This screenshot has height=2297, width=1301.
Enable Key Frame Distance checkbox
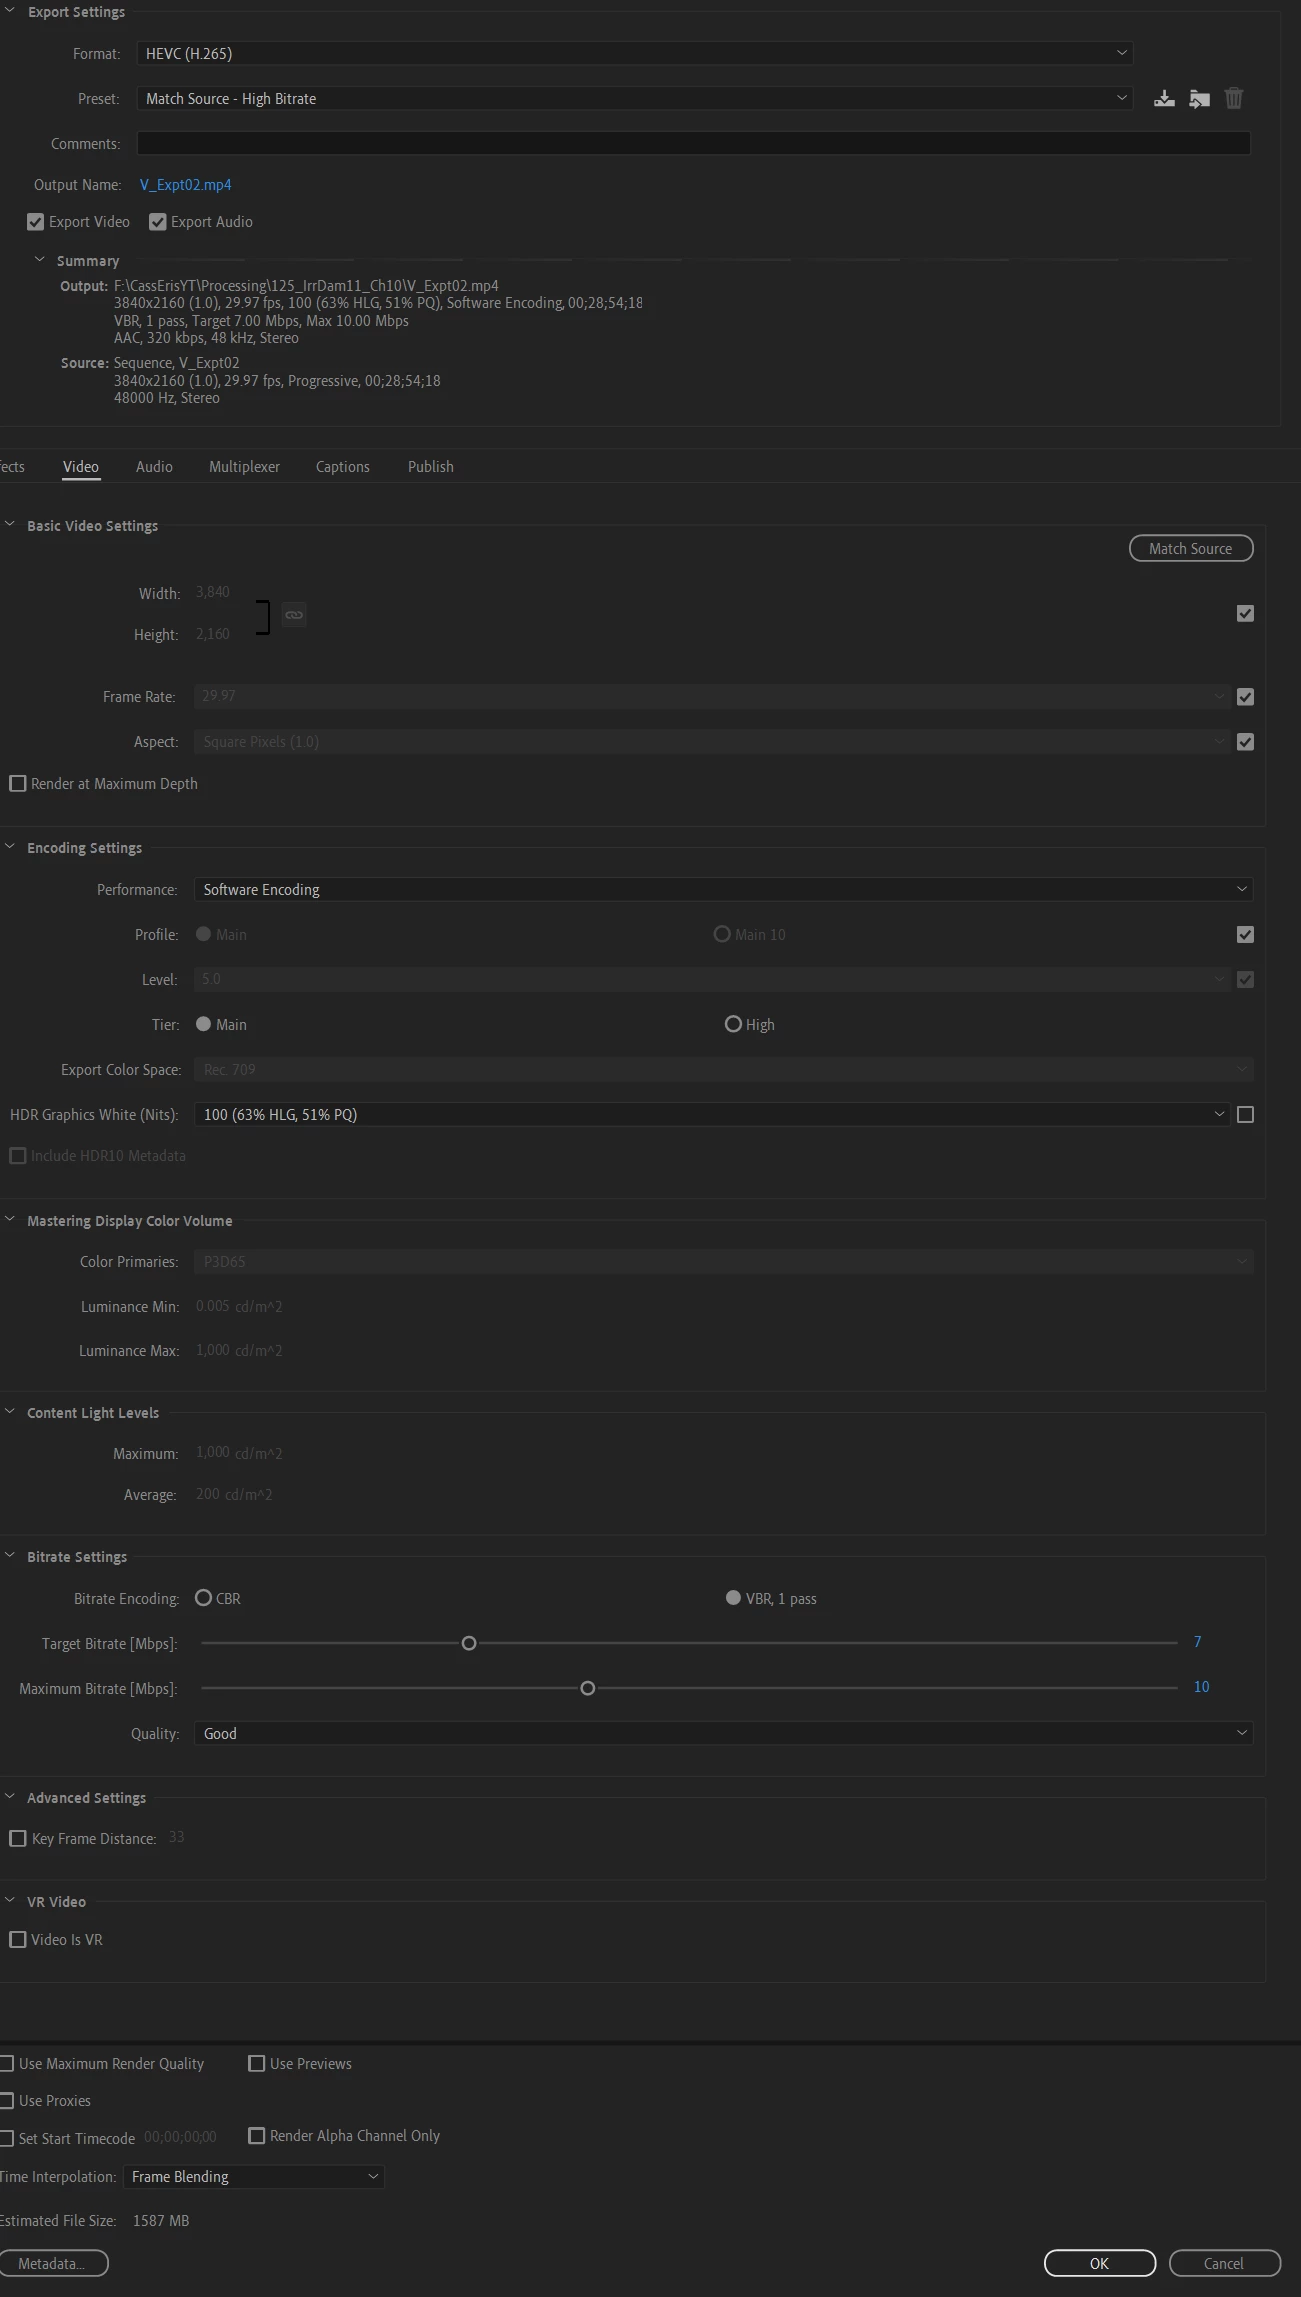pos(18,1839)
